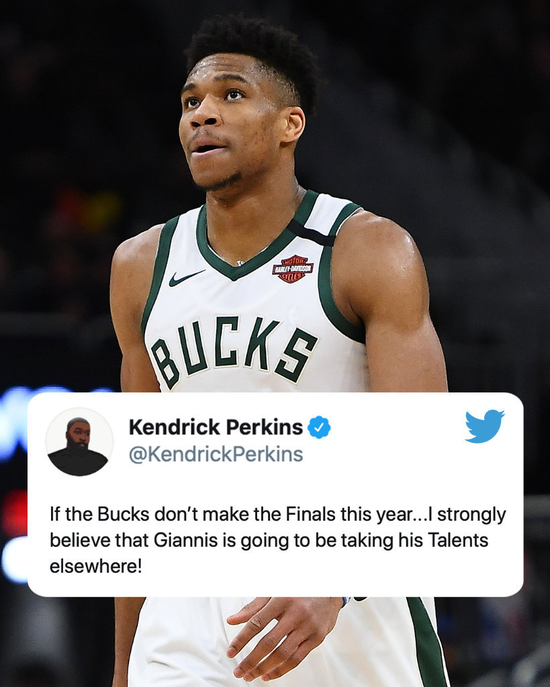Click the words "strongly believe" in the tweet
550x687 pixels.
click(278, 527)
